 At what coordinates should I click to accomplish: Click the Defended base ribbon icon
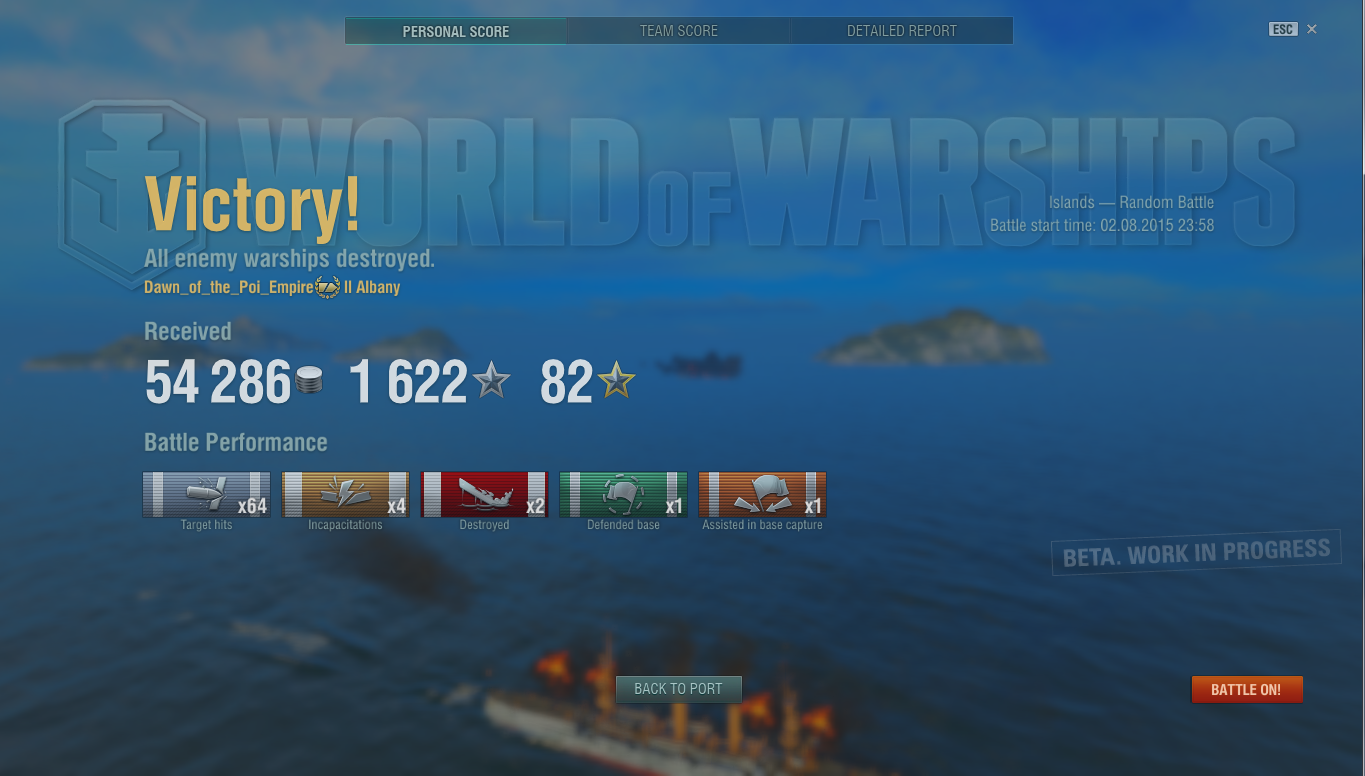coord(623,494)
